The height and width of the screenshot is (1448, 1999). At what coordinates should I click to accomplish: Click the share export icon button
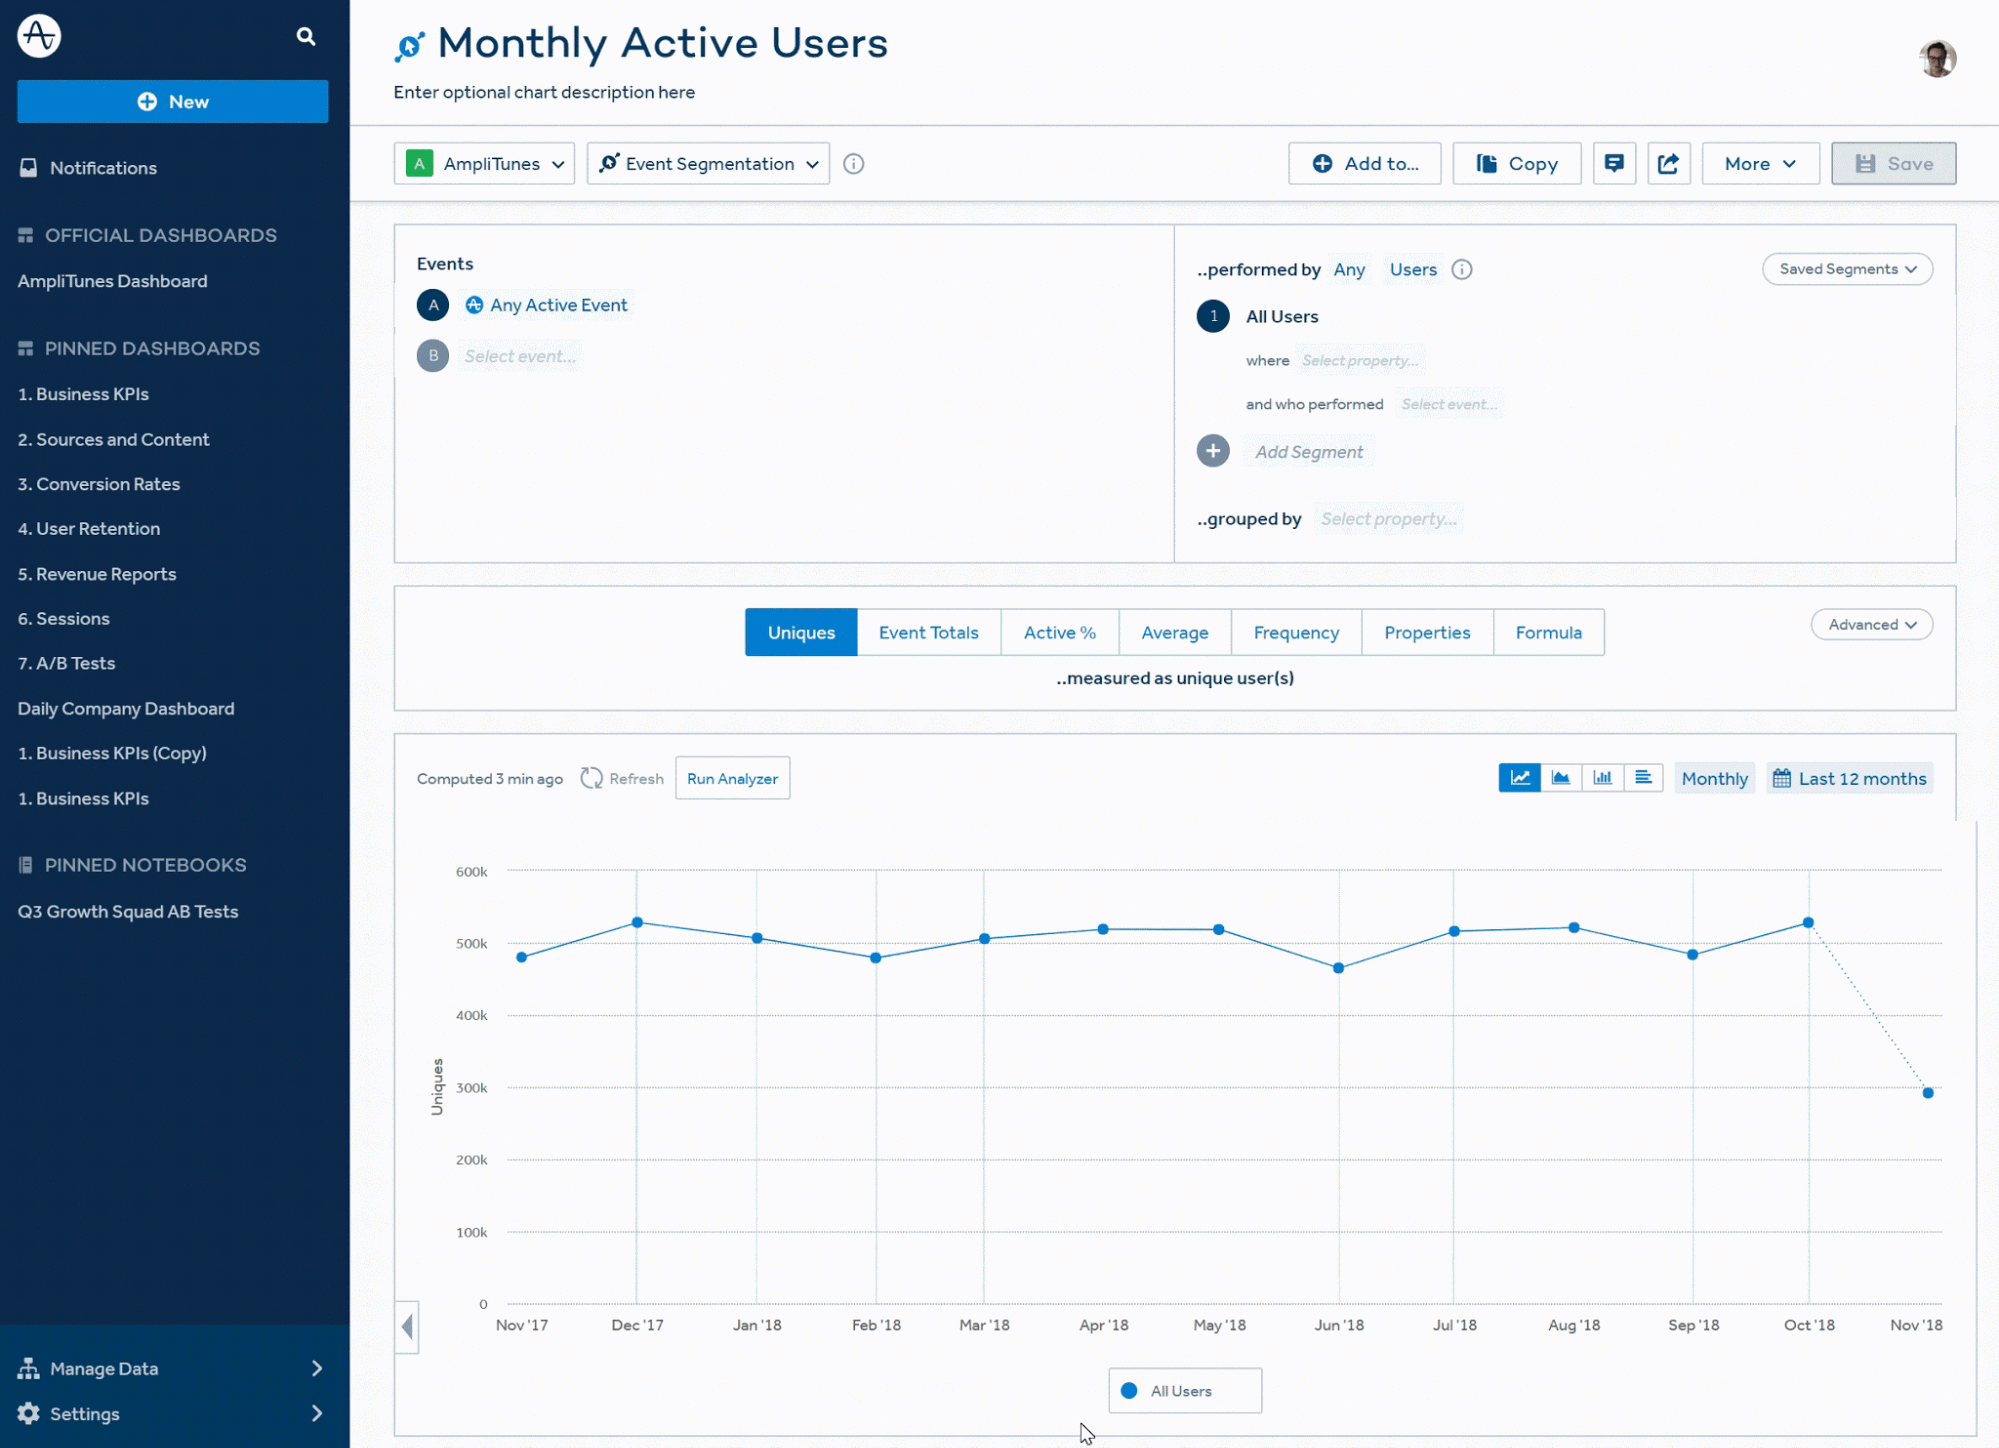[x=1668, y=163]
